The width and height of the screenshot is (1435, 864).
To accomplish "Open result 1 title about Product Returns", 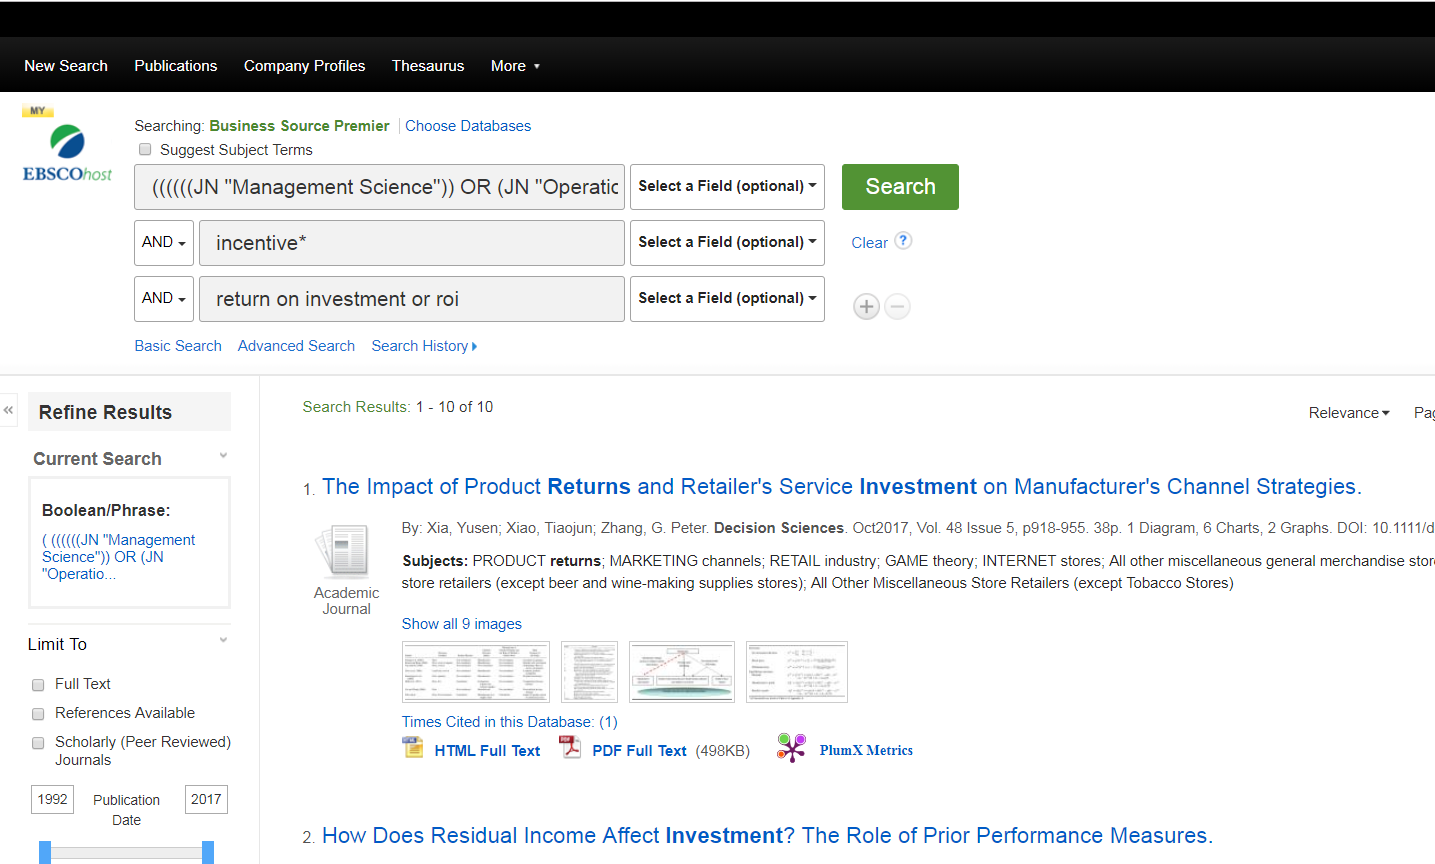I will (x=842, y=487).
